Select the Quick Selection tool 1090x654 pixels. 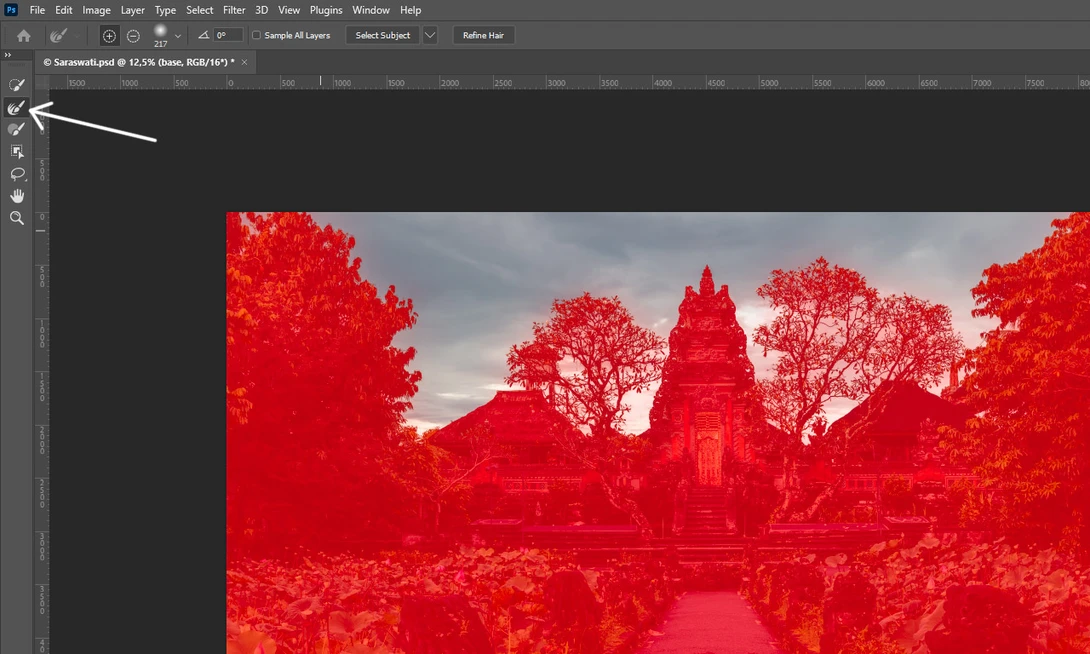click(x=16, y=84)
